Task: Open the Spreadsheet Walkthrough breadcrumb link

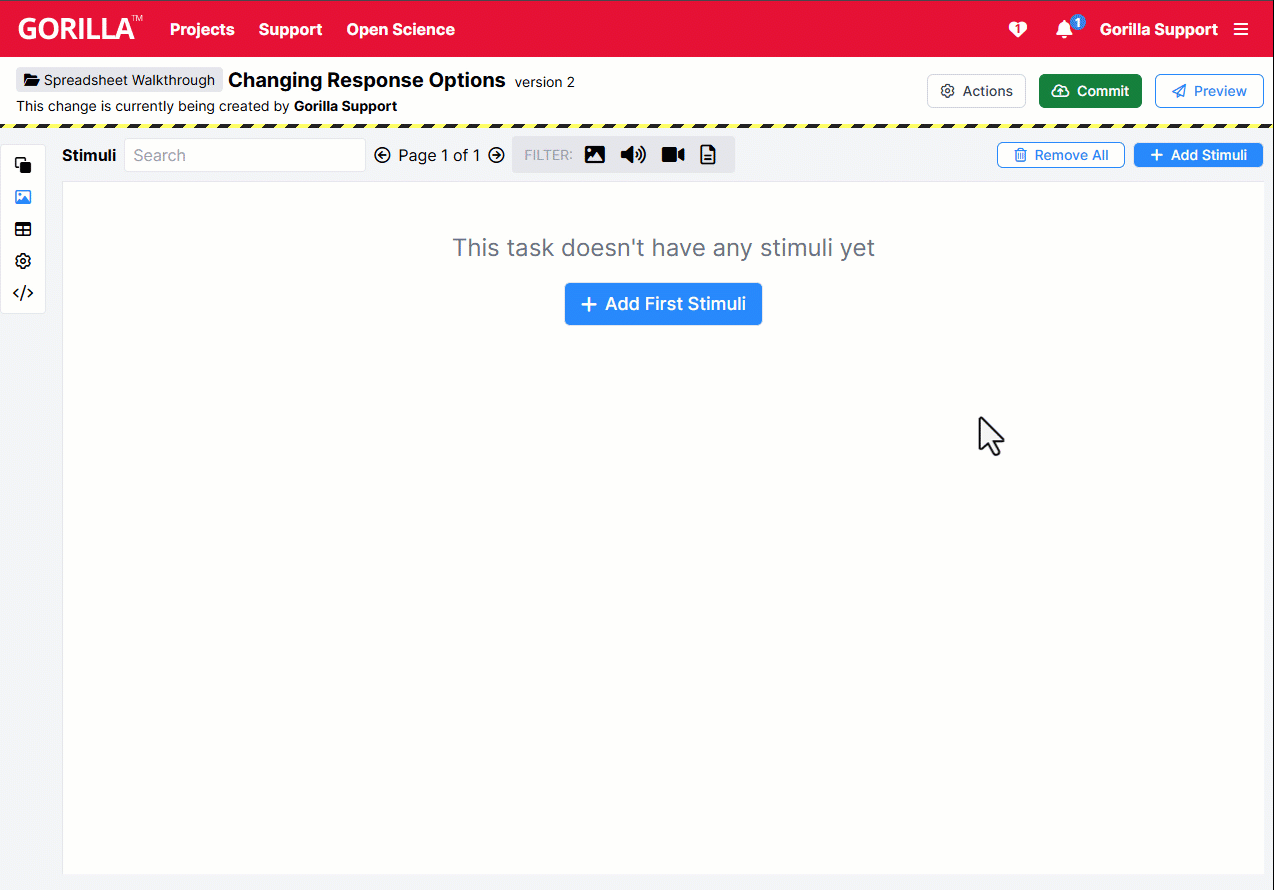Action: [x=119, y=79]
